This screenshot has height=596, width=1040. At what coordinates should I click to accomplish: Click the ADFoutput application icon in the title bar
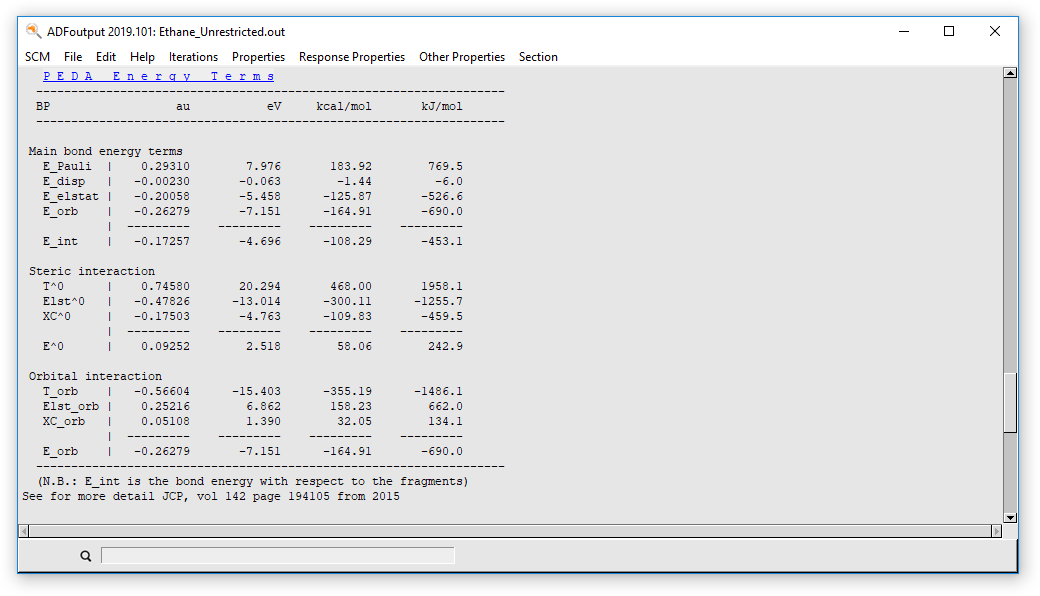point(31,31)
